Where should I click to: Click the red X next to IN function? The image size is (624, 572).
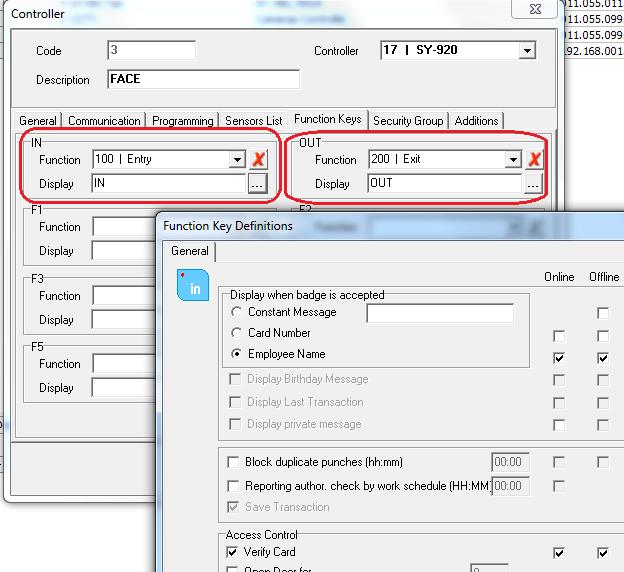259,159
